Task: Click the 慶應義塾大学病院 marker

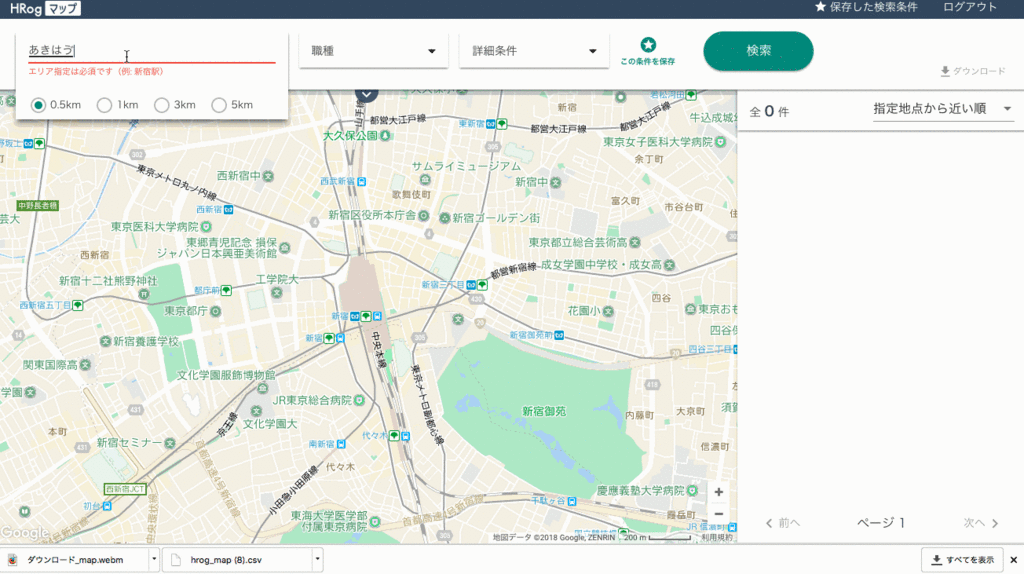Action: [x=693, y=490]
